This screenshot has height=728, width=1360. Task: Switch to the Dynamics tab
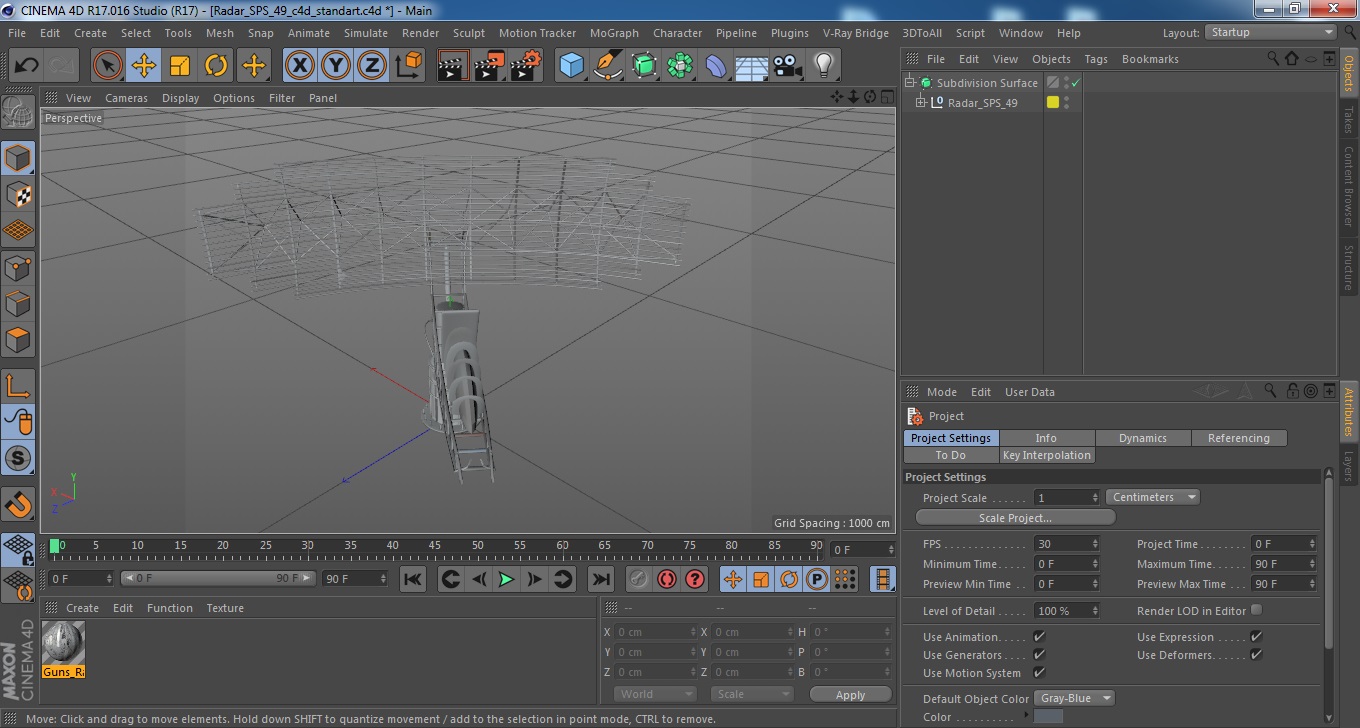(1143, 438)
